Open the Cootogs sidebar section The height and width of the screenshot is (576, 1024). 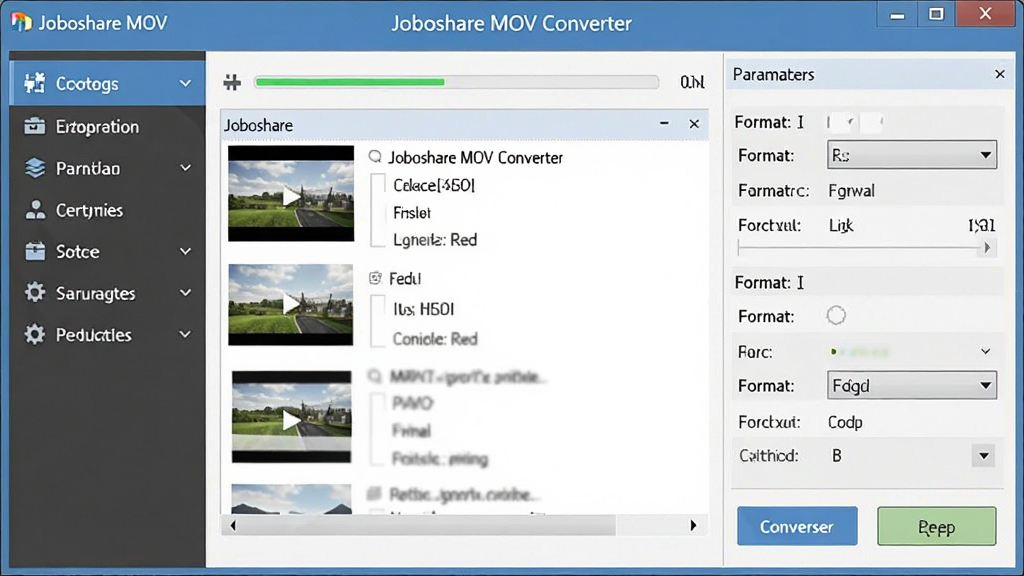pos(107,83)
